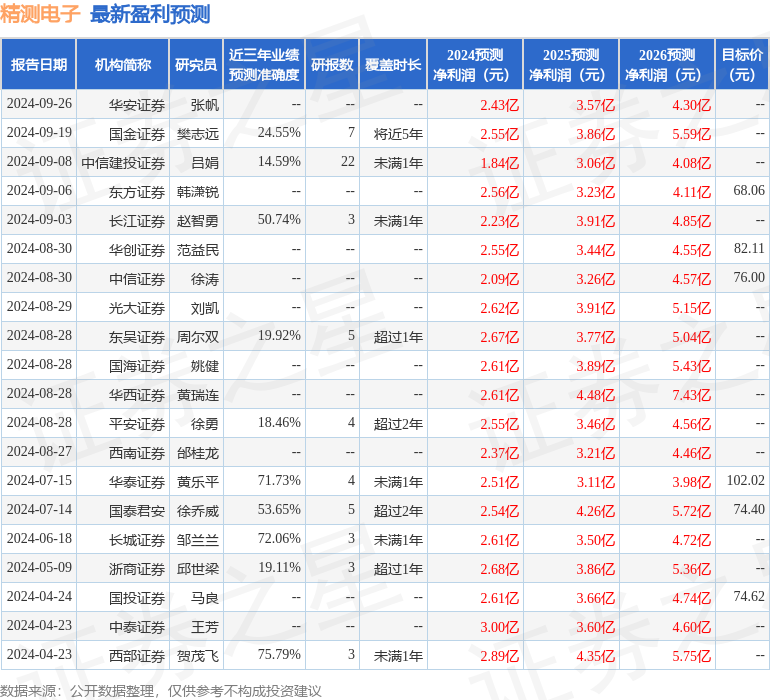Screen dimensions: 770x700
Task: Click analyst 贺茂飞
Action: pos(197,655)
